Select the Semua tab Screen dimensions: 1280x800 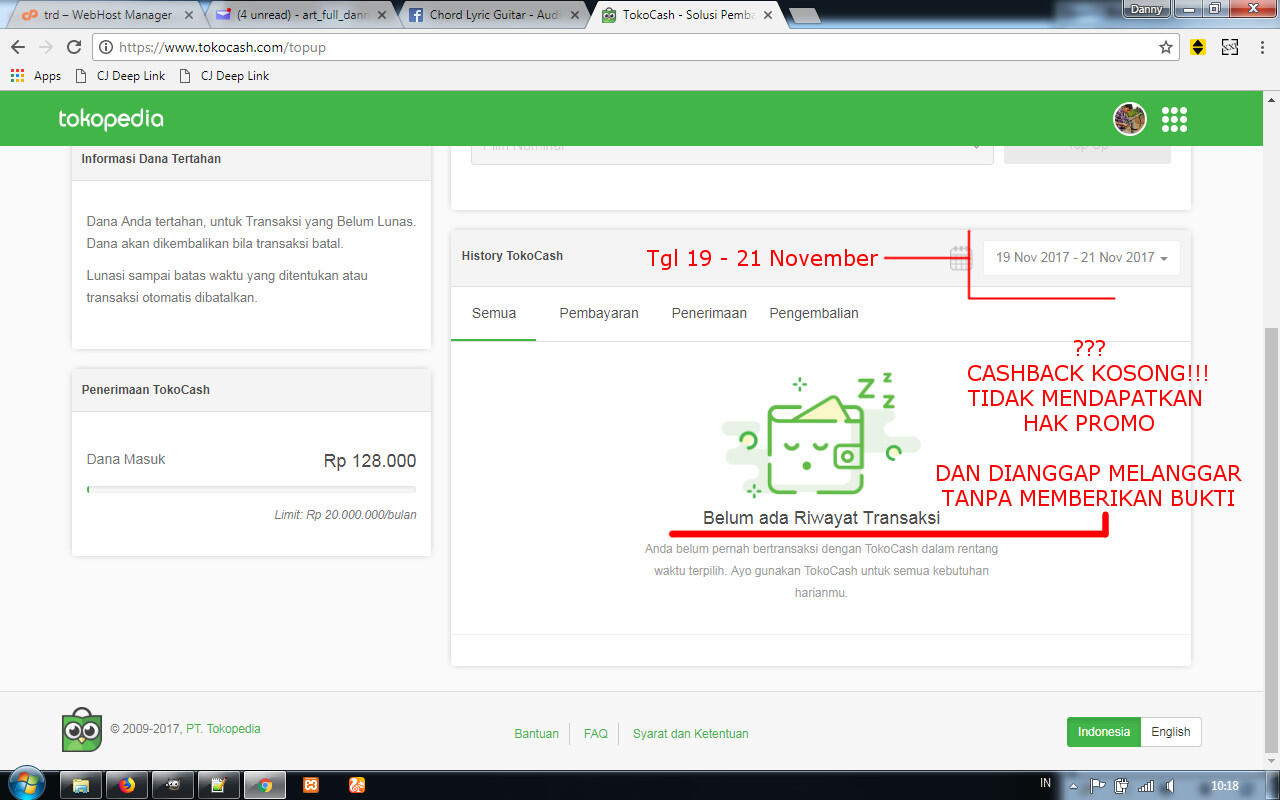494,313
